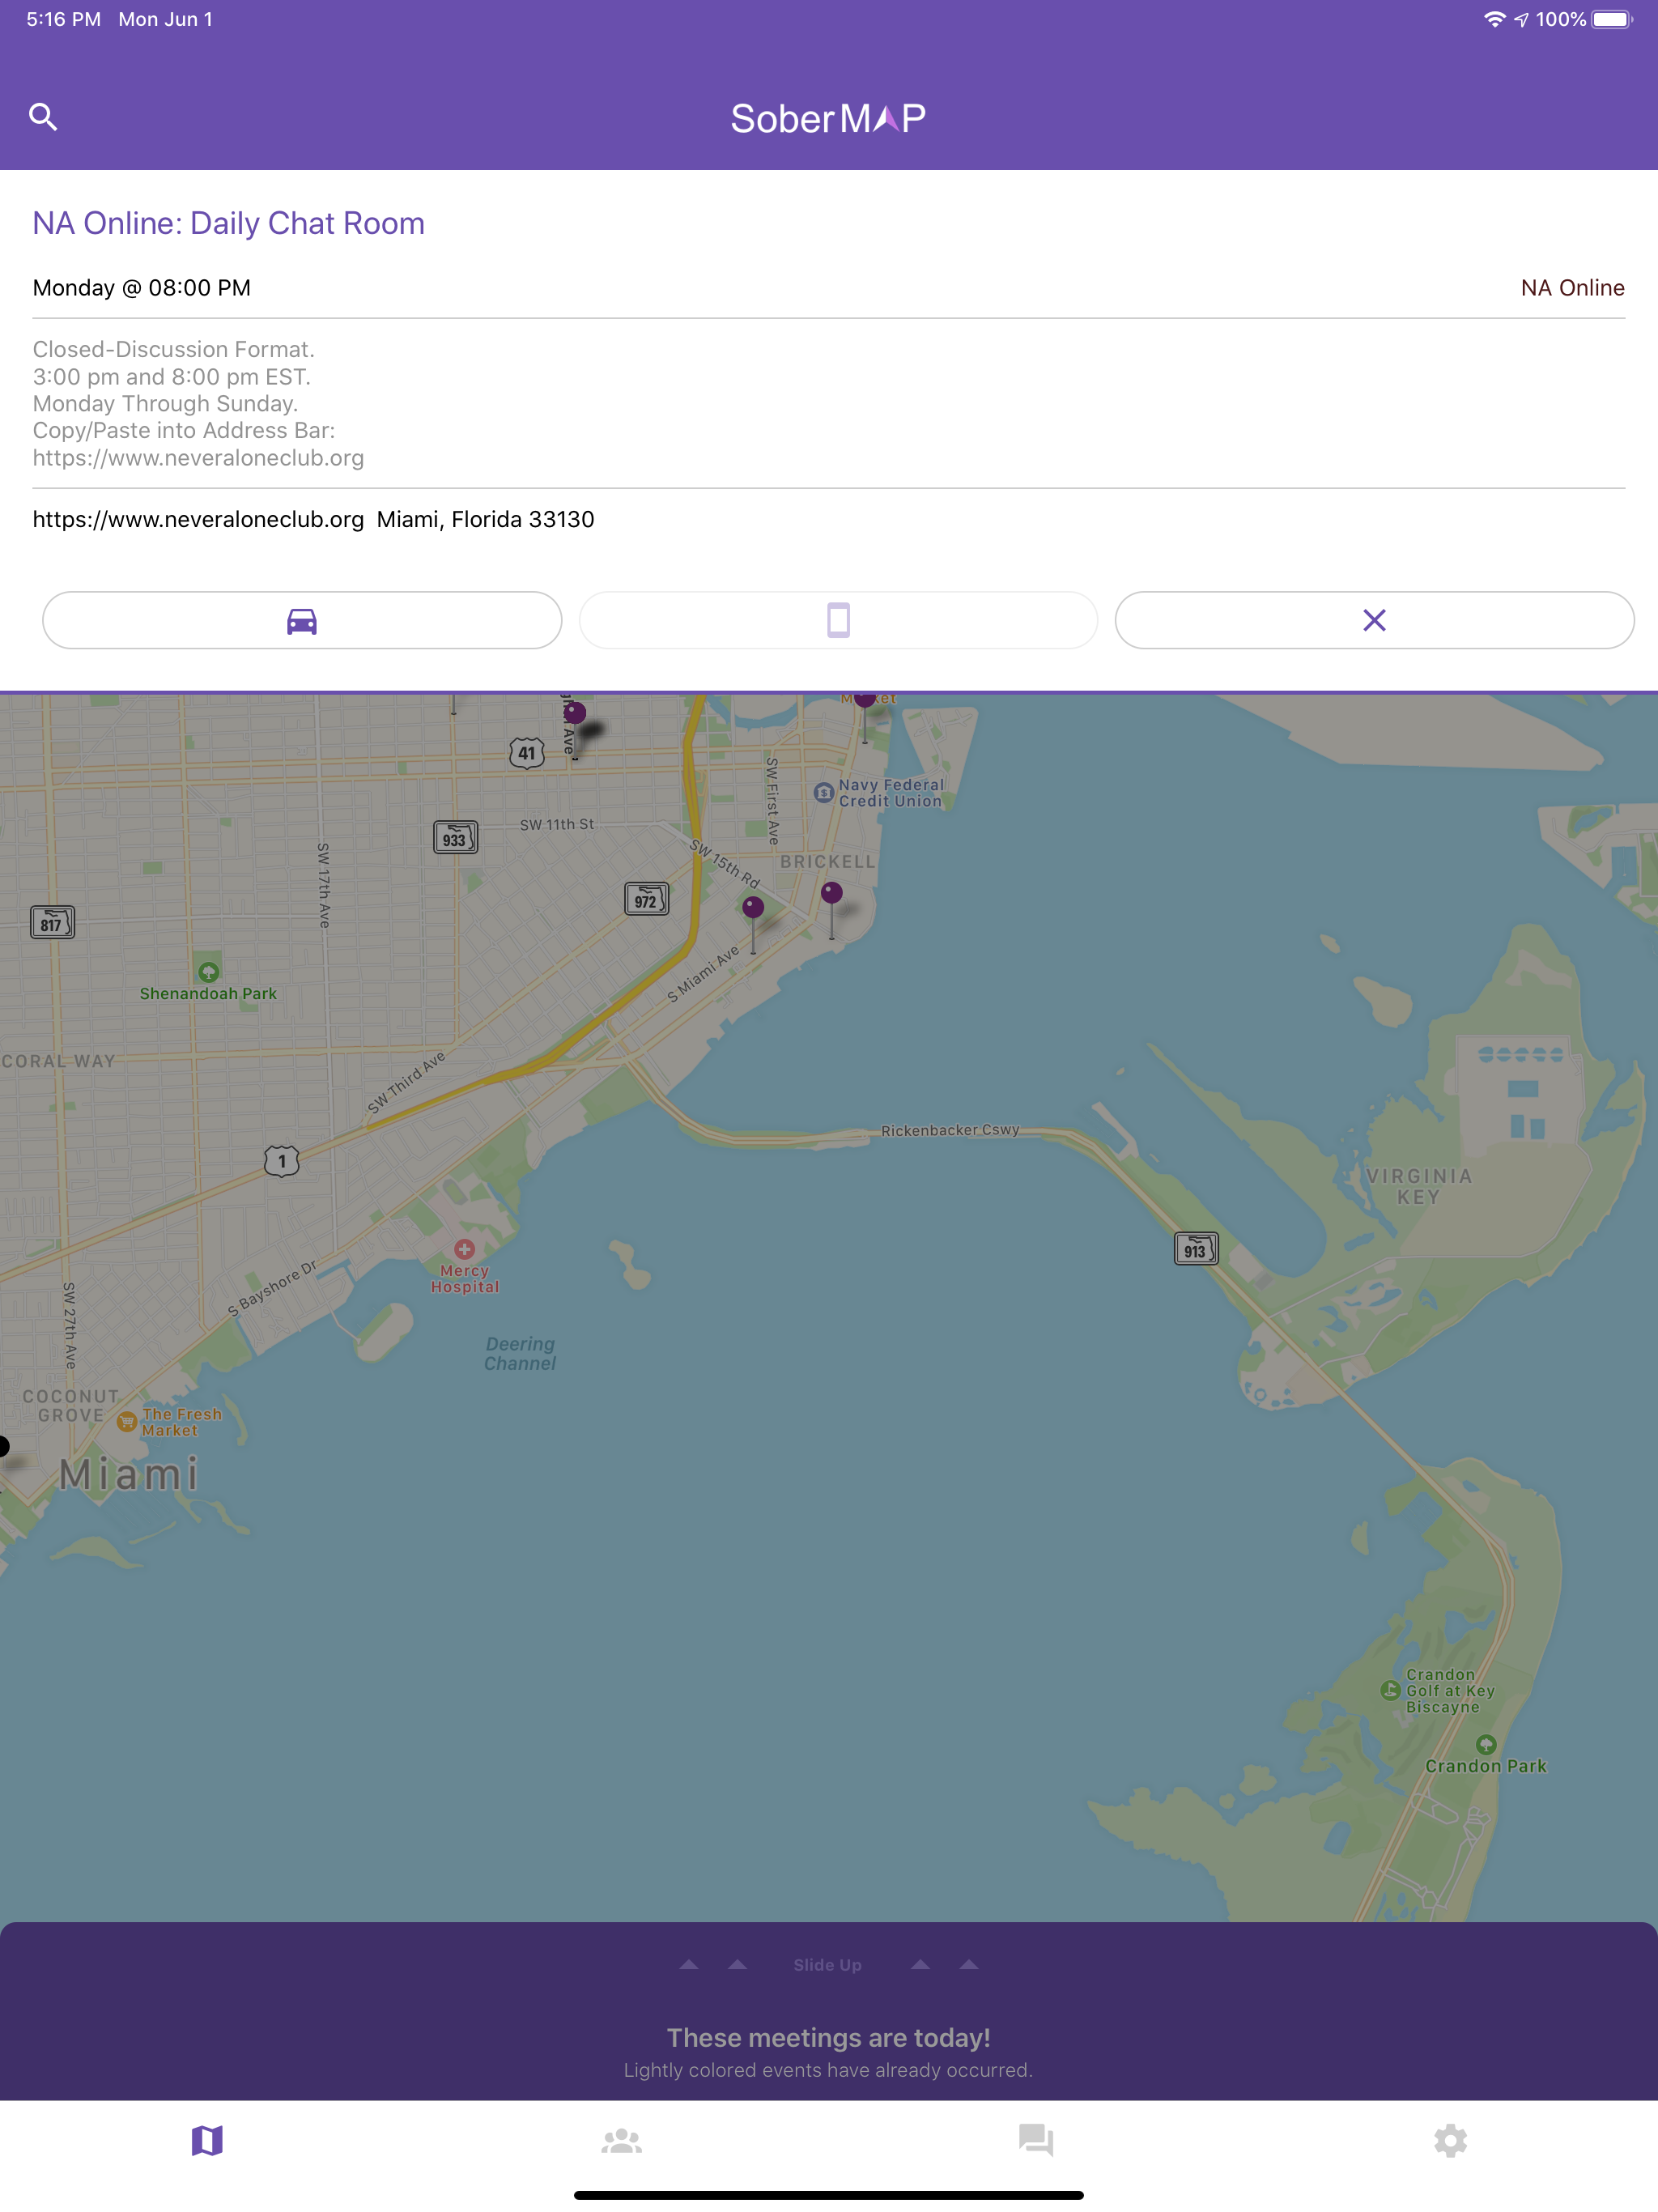Open the neveralonclub.org website link
1658x2212 pixels.
(x=197, y=519)
